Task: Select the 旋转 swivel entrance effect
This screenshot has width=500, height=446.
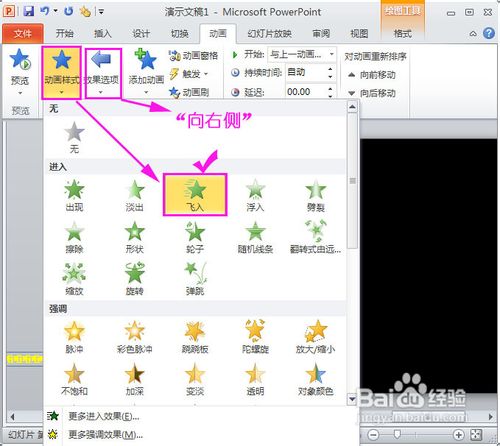Action: [135, 279]
